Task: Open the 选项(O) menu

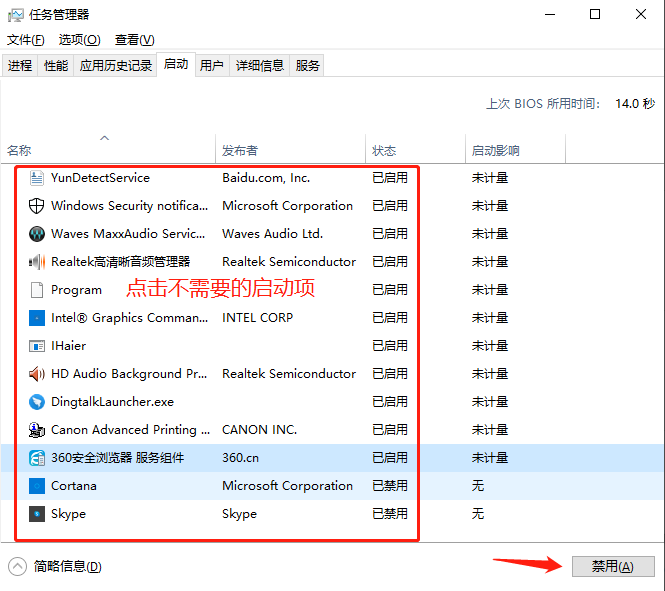Action: pyautogui.click(x=79, y=40)
